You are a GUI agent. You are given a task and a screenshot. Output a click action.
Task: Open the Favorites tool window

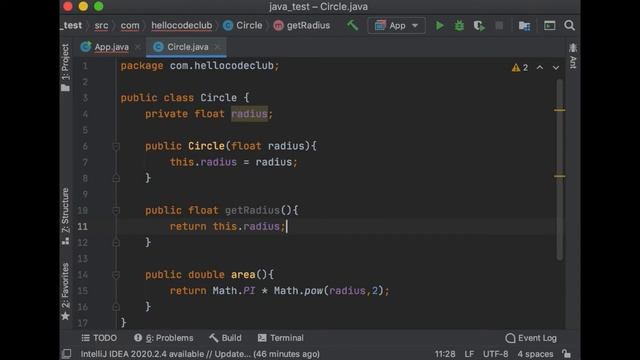point(65,291)
